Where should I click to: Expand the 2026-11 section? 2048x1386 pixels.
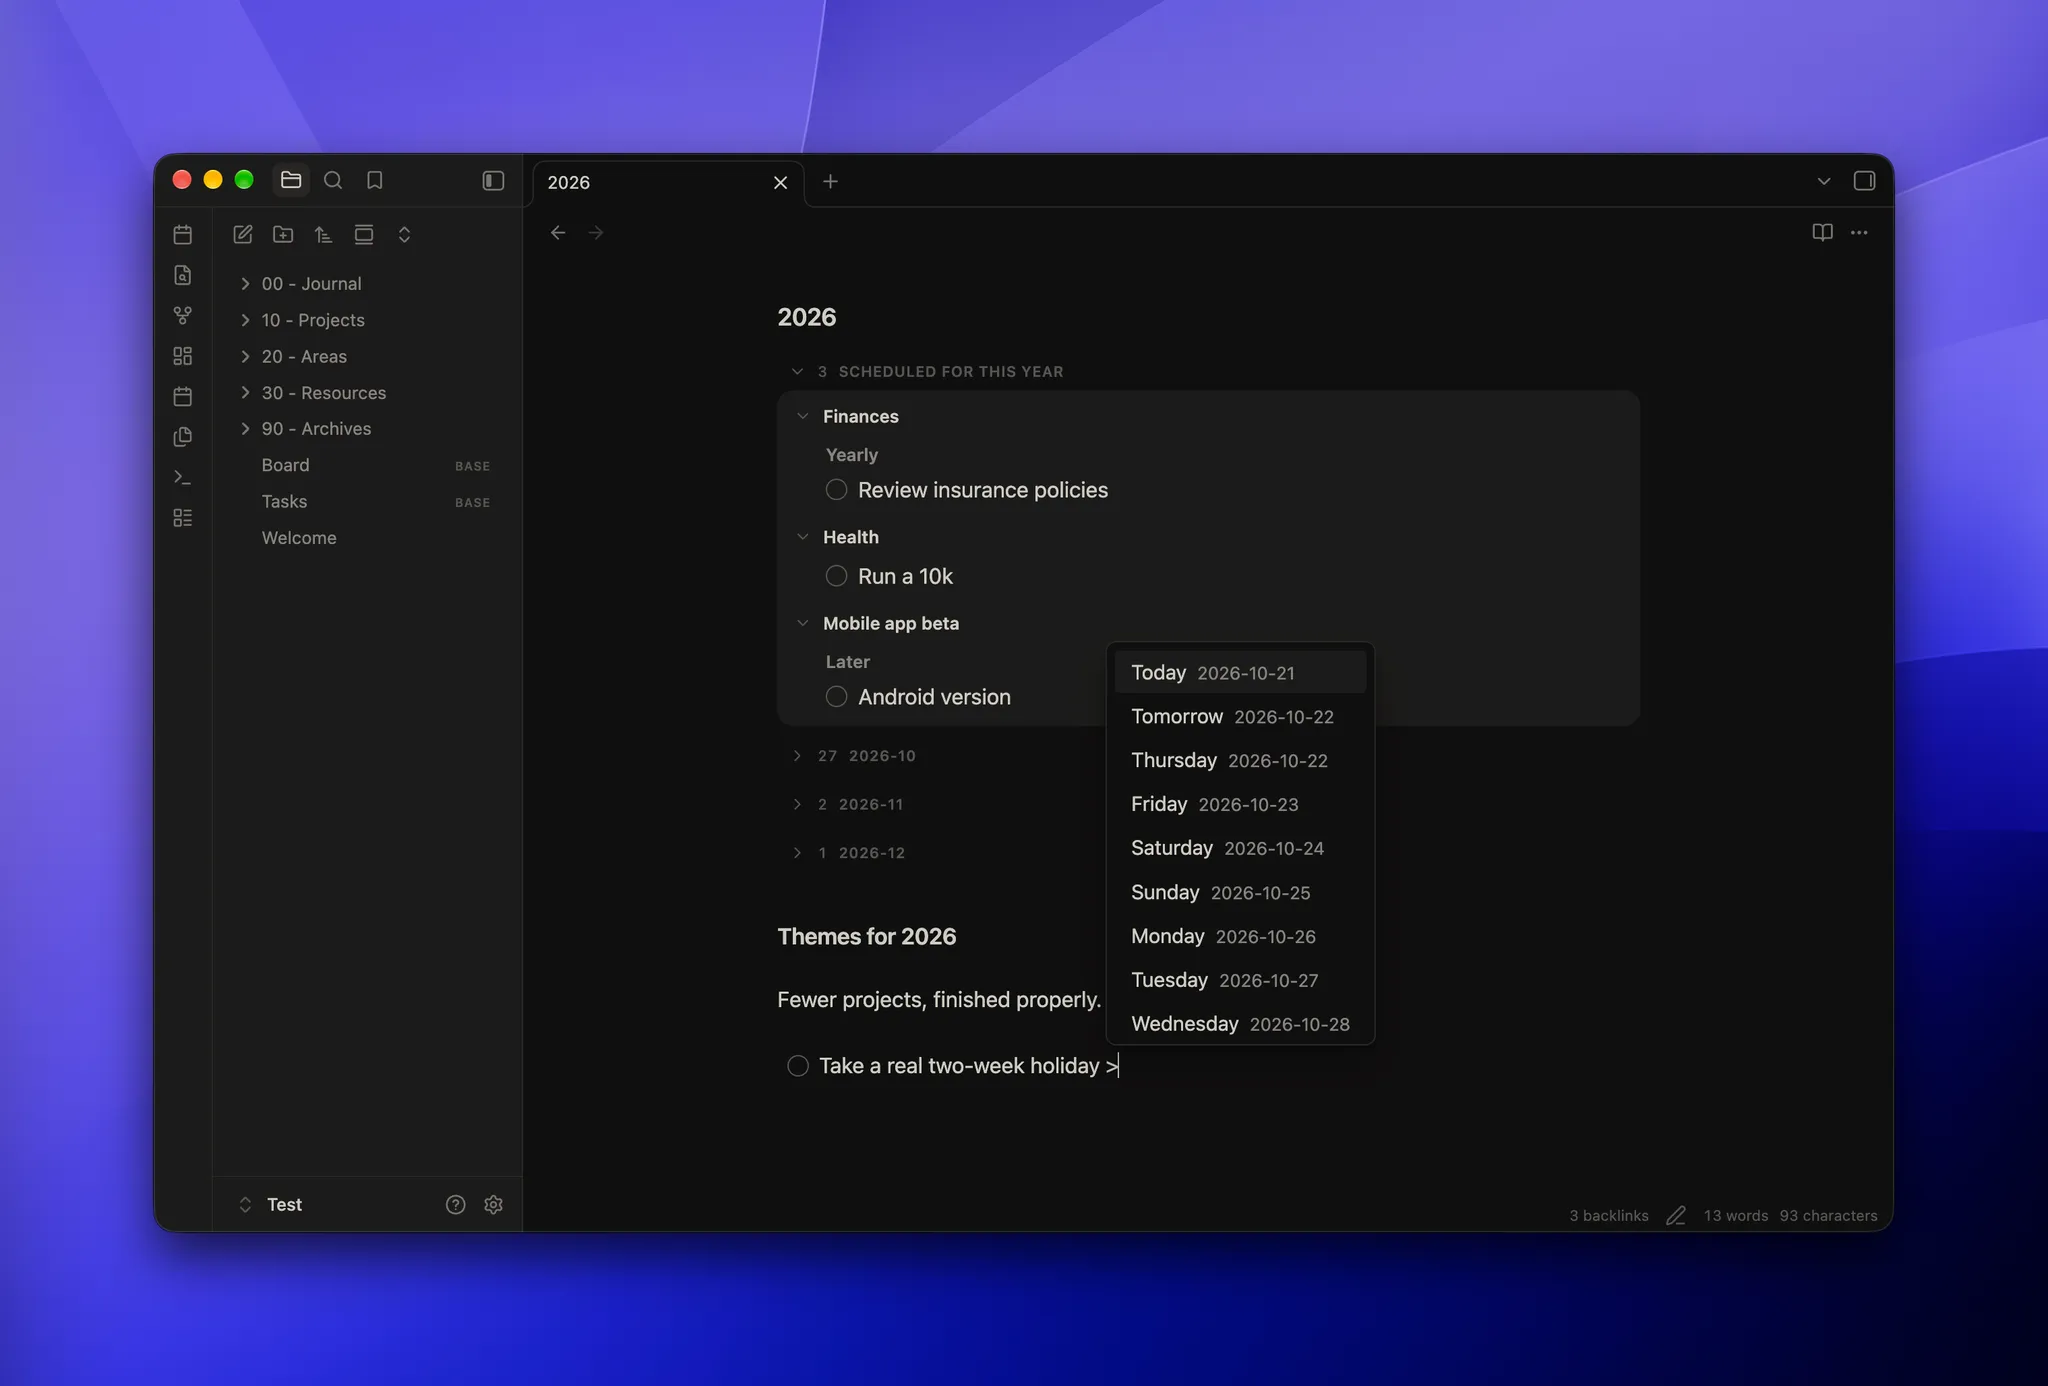click(797, 804)
